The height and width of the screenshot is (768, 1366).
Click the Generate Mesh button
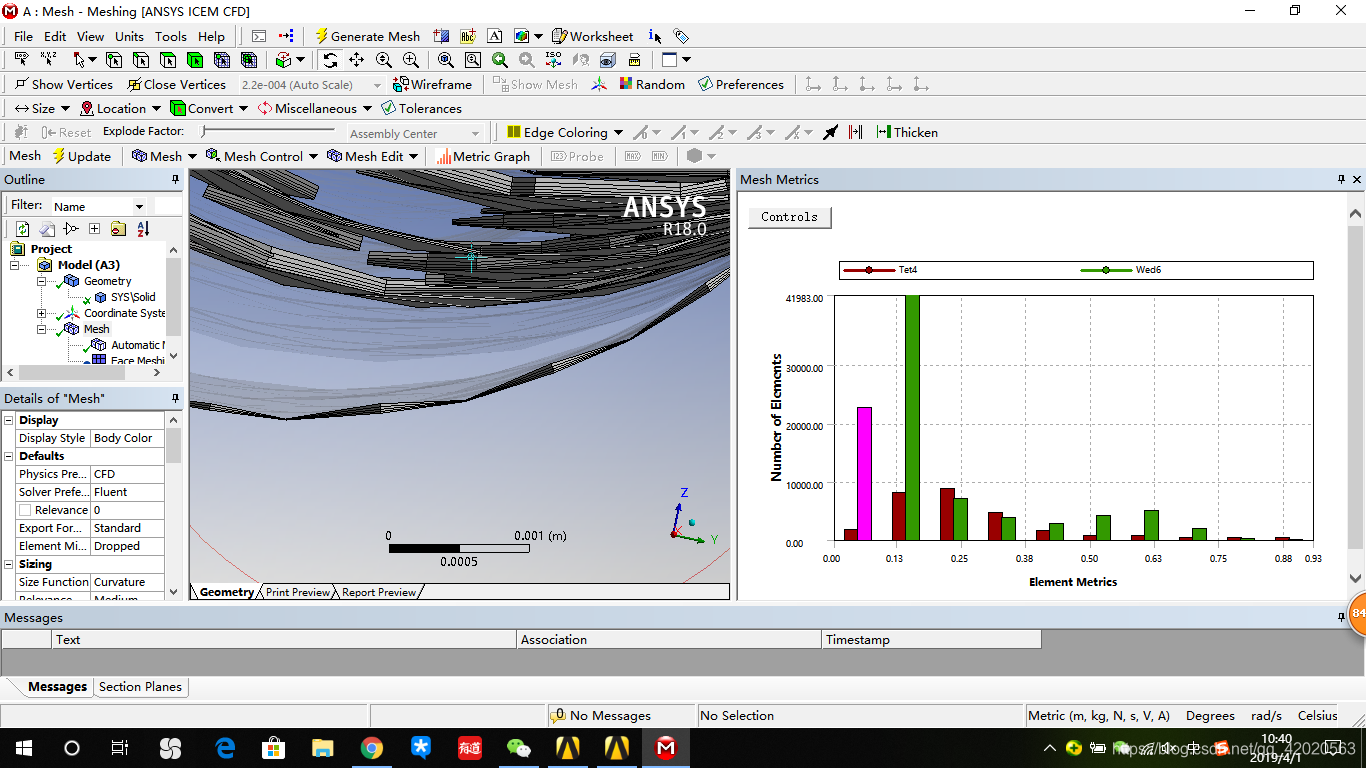coord(367,36)
